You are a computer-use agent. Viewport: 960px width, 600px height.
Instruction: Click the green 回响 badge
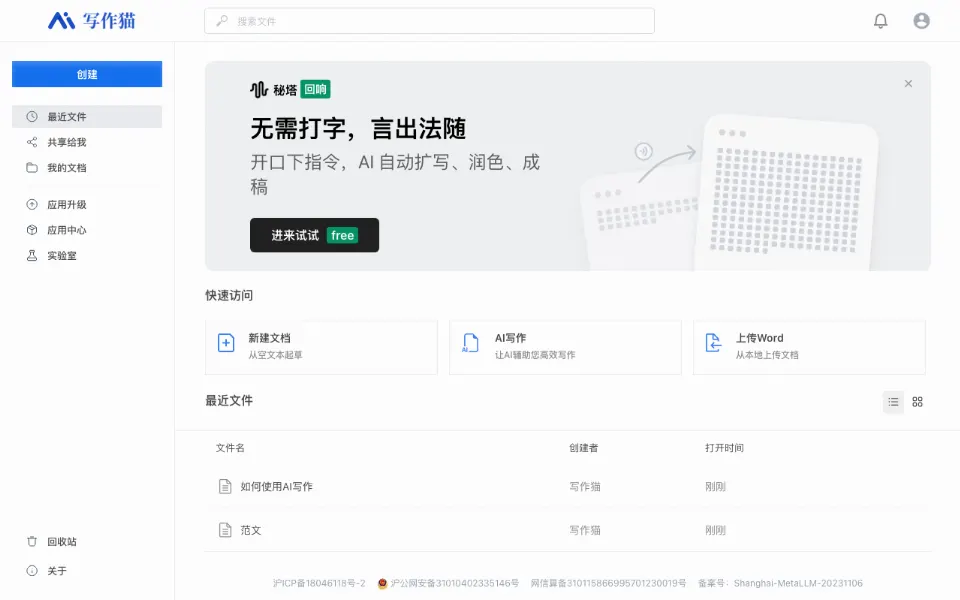315,89
